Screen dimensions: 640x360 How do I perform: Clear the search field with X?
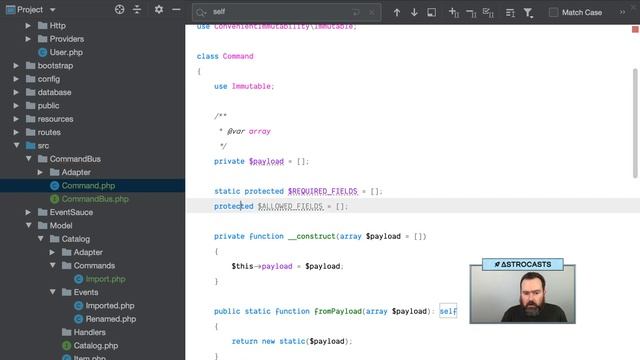click(371, 12)
